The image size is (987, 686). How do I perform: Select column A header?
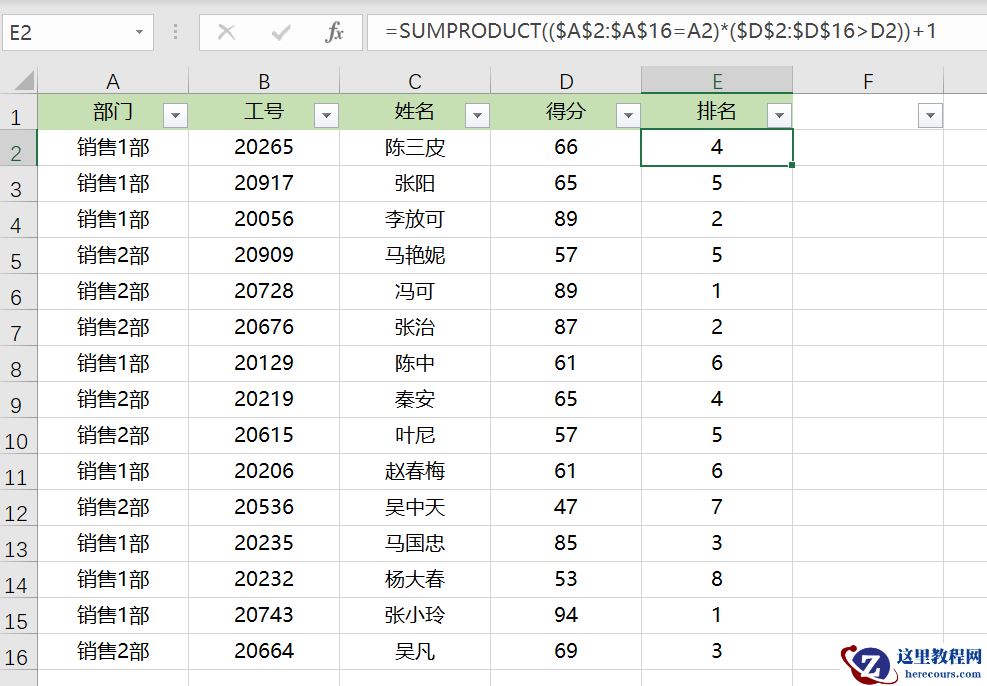tap(113, 81)
